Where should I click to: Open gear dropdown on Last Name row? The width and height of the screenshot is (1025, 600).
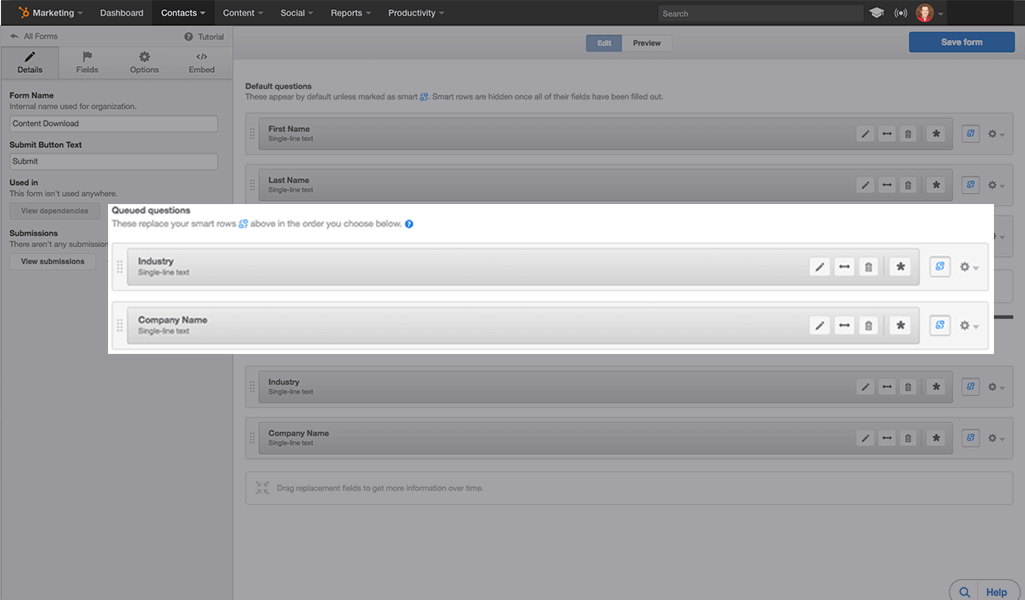[x=990, y=184]
